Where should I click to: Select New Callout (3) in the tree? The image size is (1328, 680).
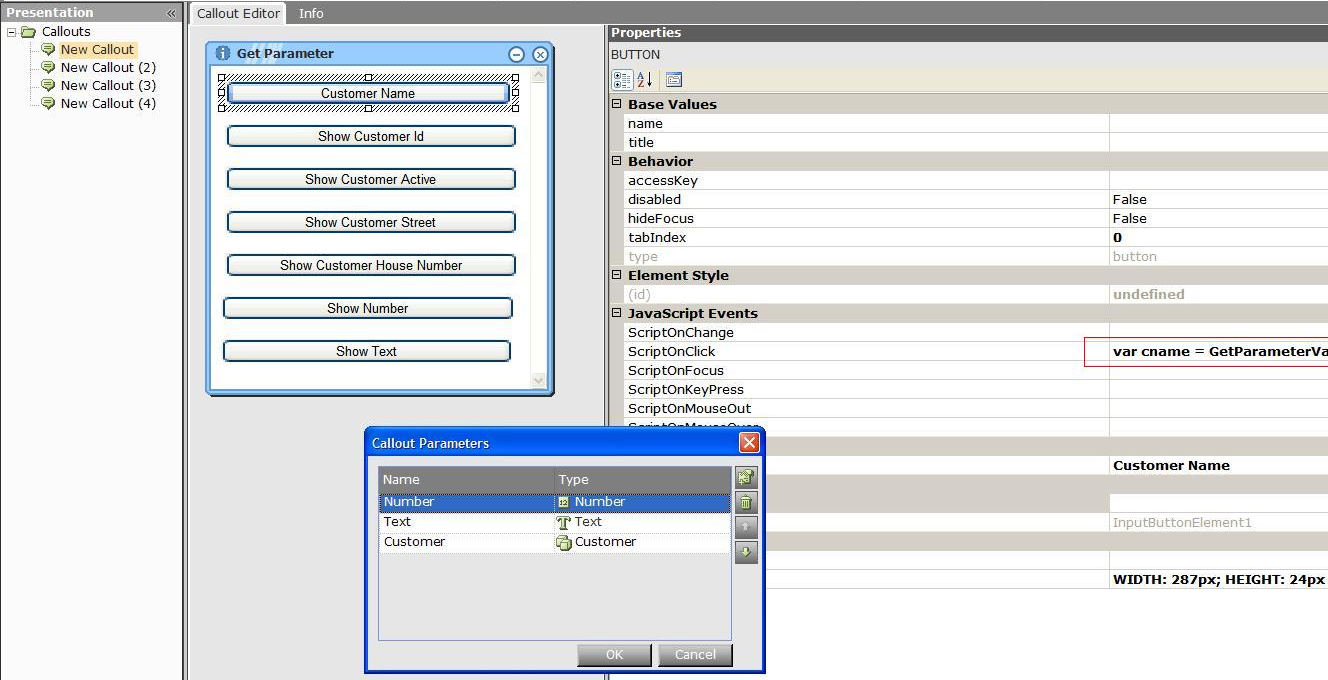[108, 85]
